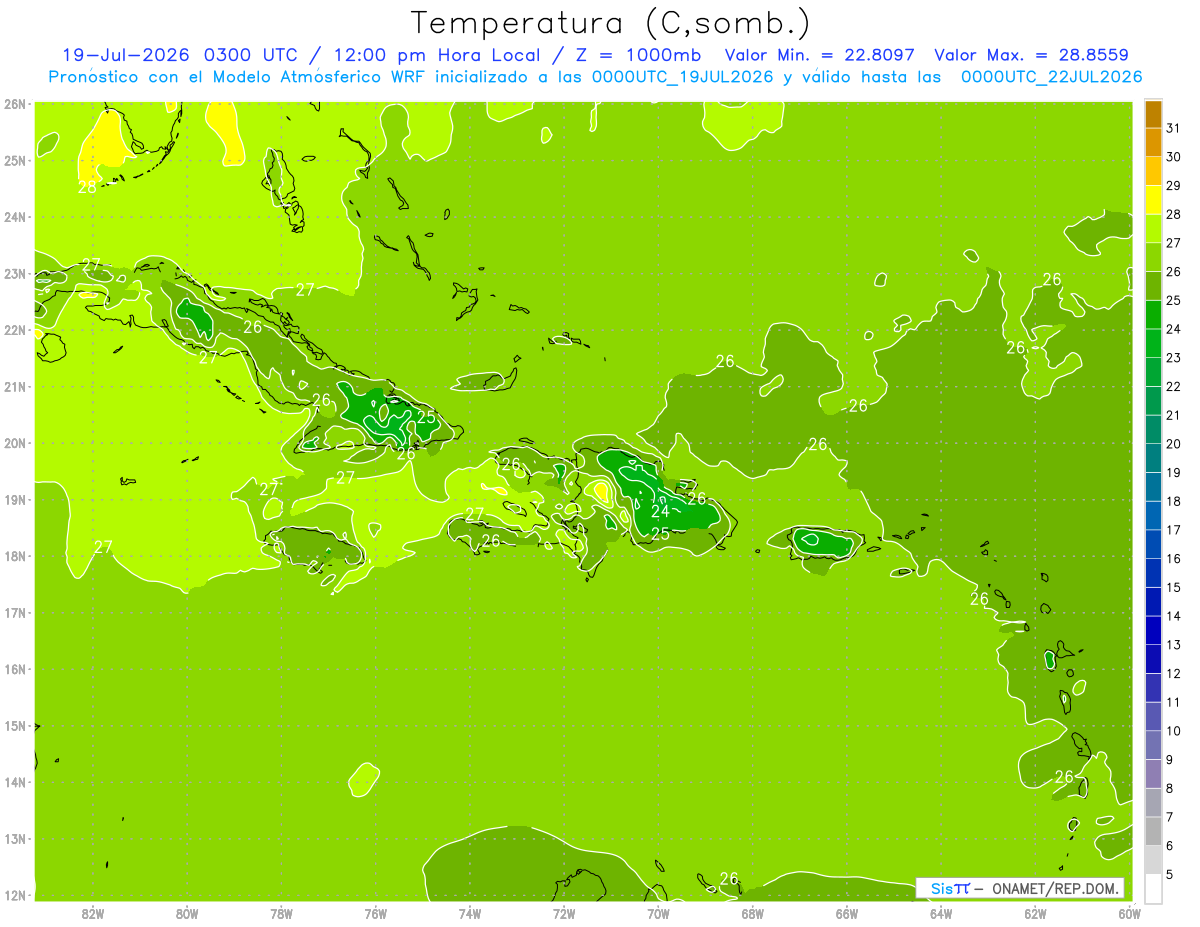Click the 13N latitude axis label

pyautogui.click(x=15, y=838)
